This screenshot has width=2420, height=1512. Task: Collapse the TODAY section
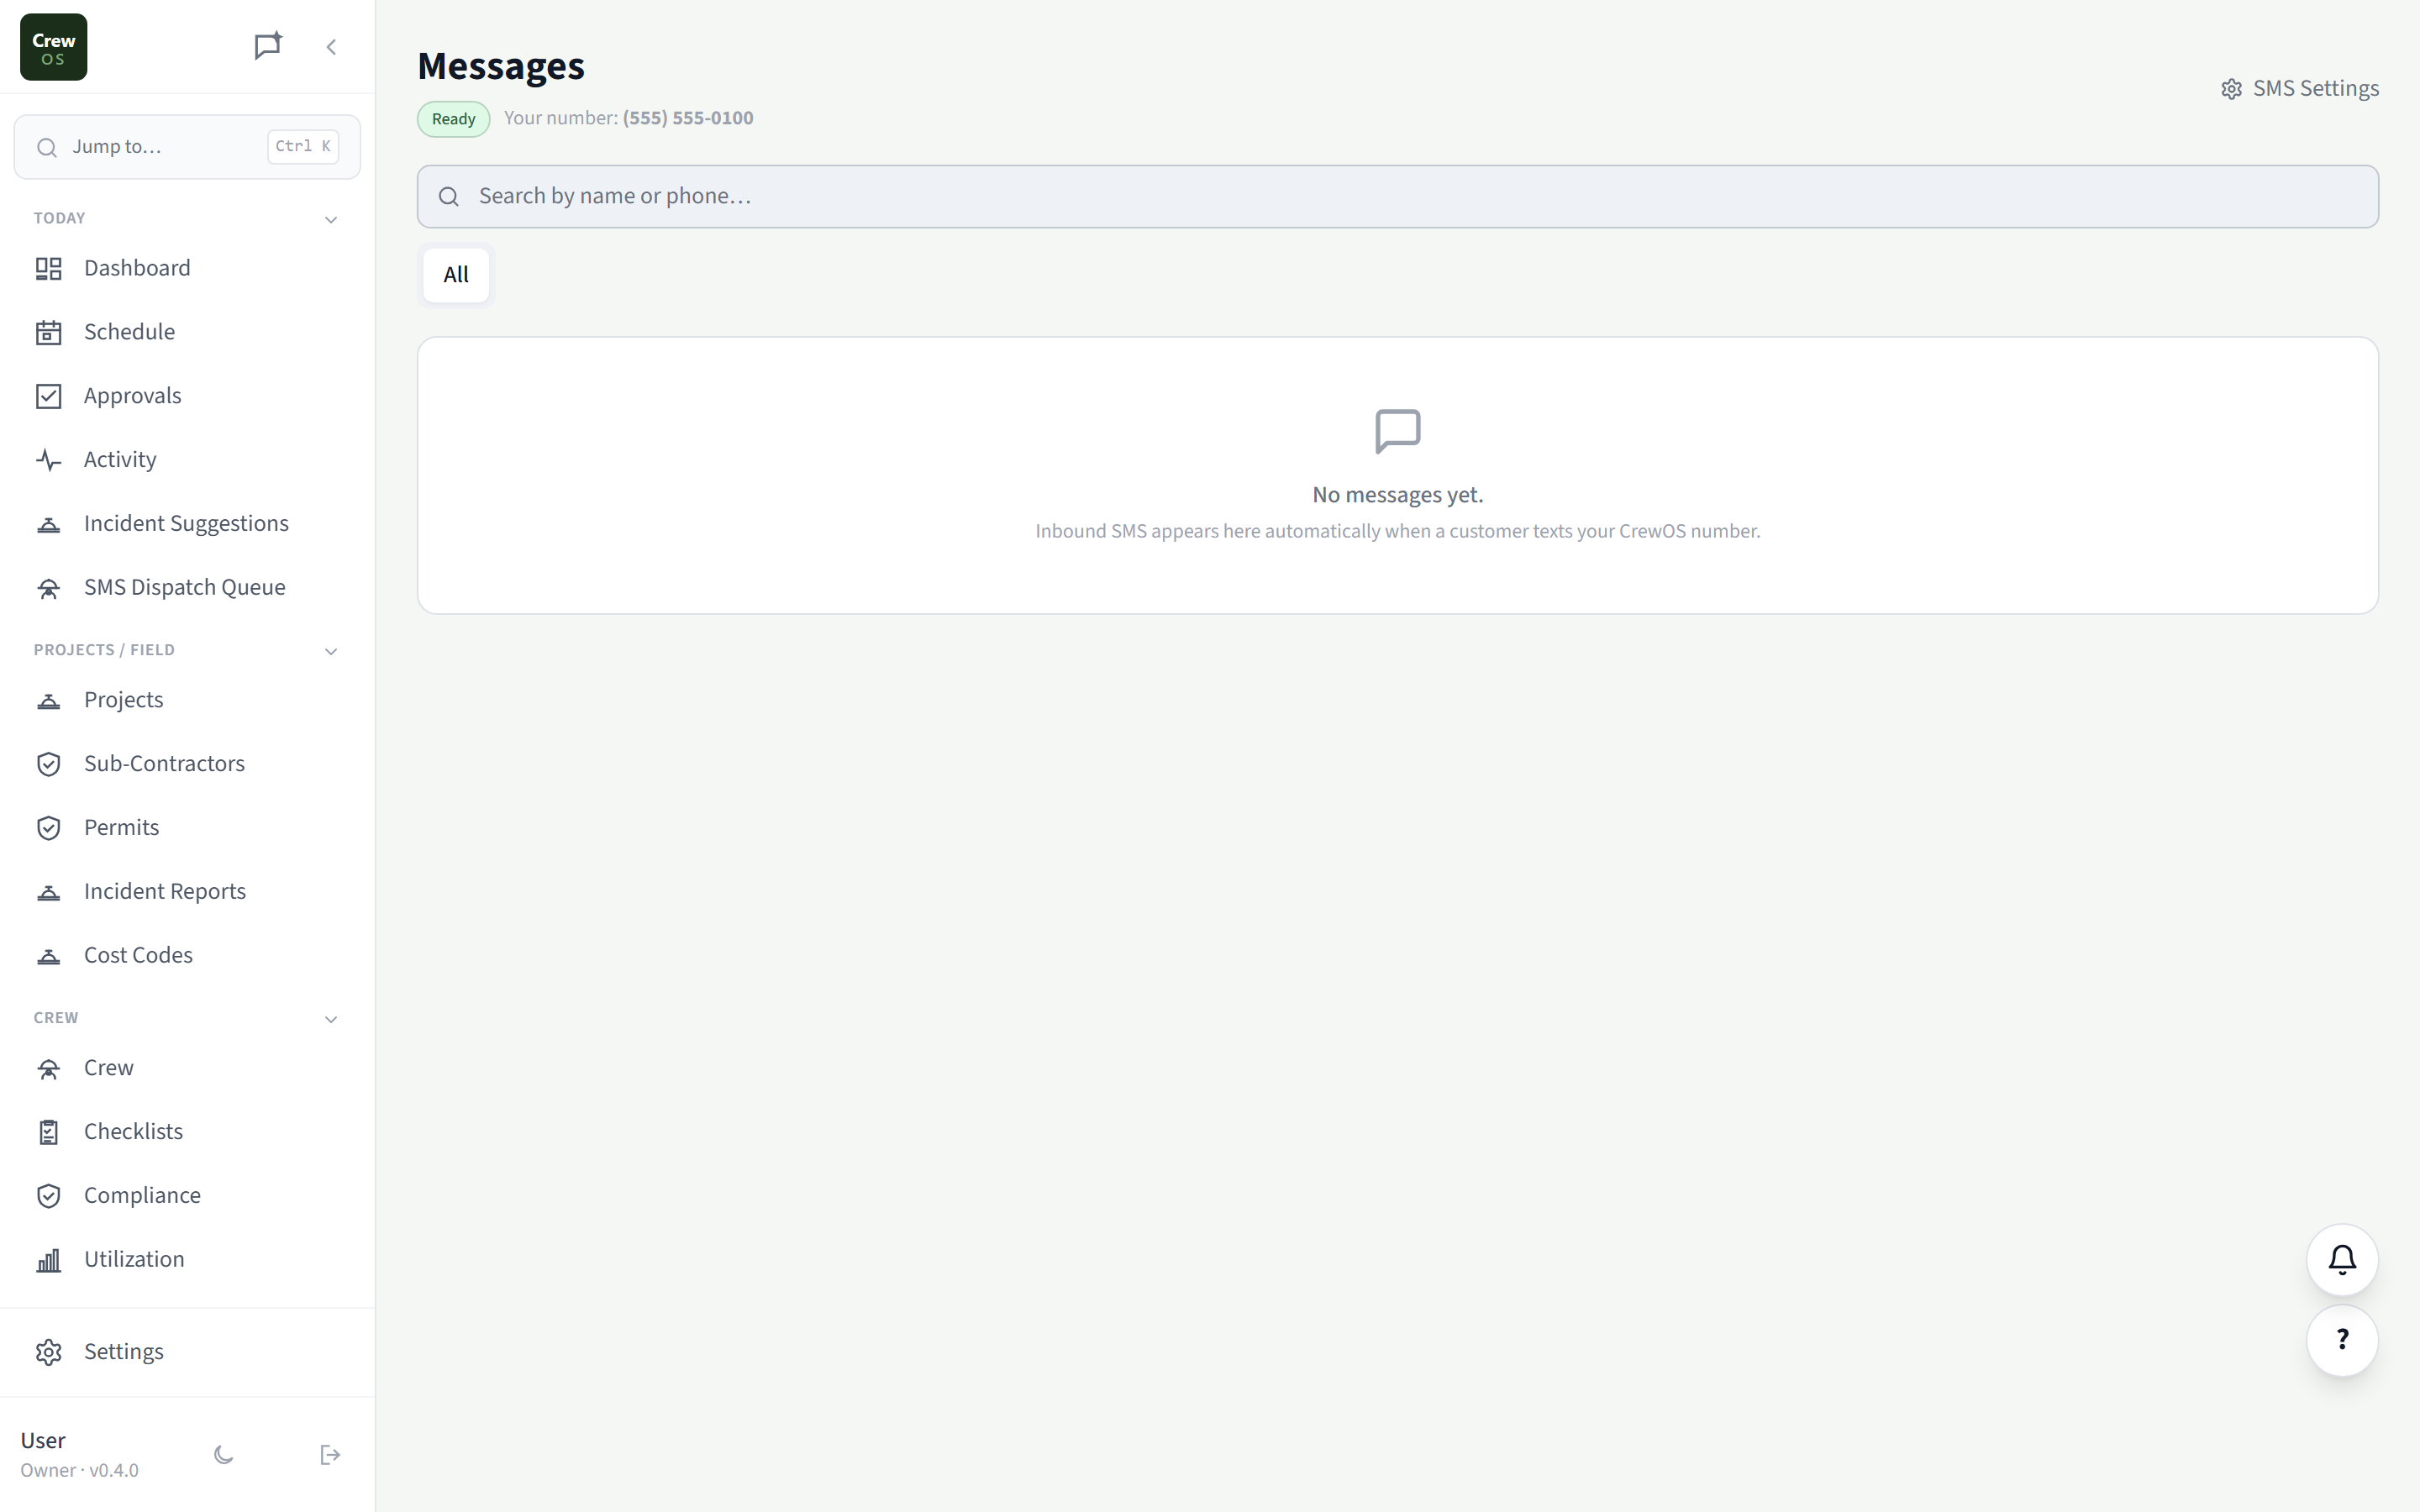331,219
